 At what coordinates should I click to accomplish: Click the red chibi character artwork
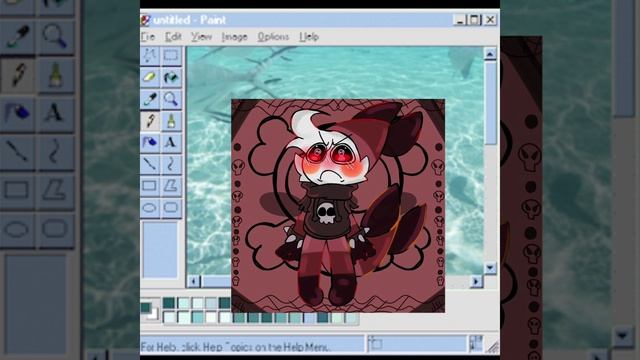click(338, 206)
